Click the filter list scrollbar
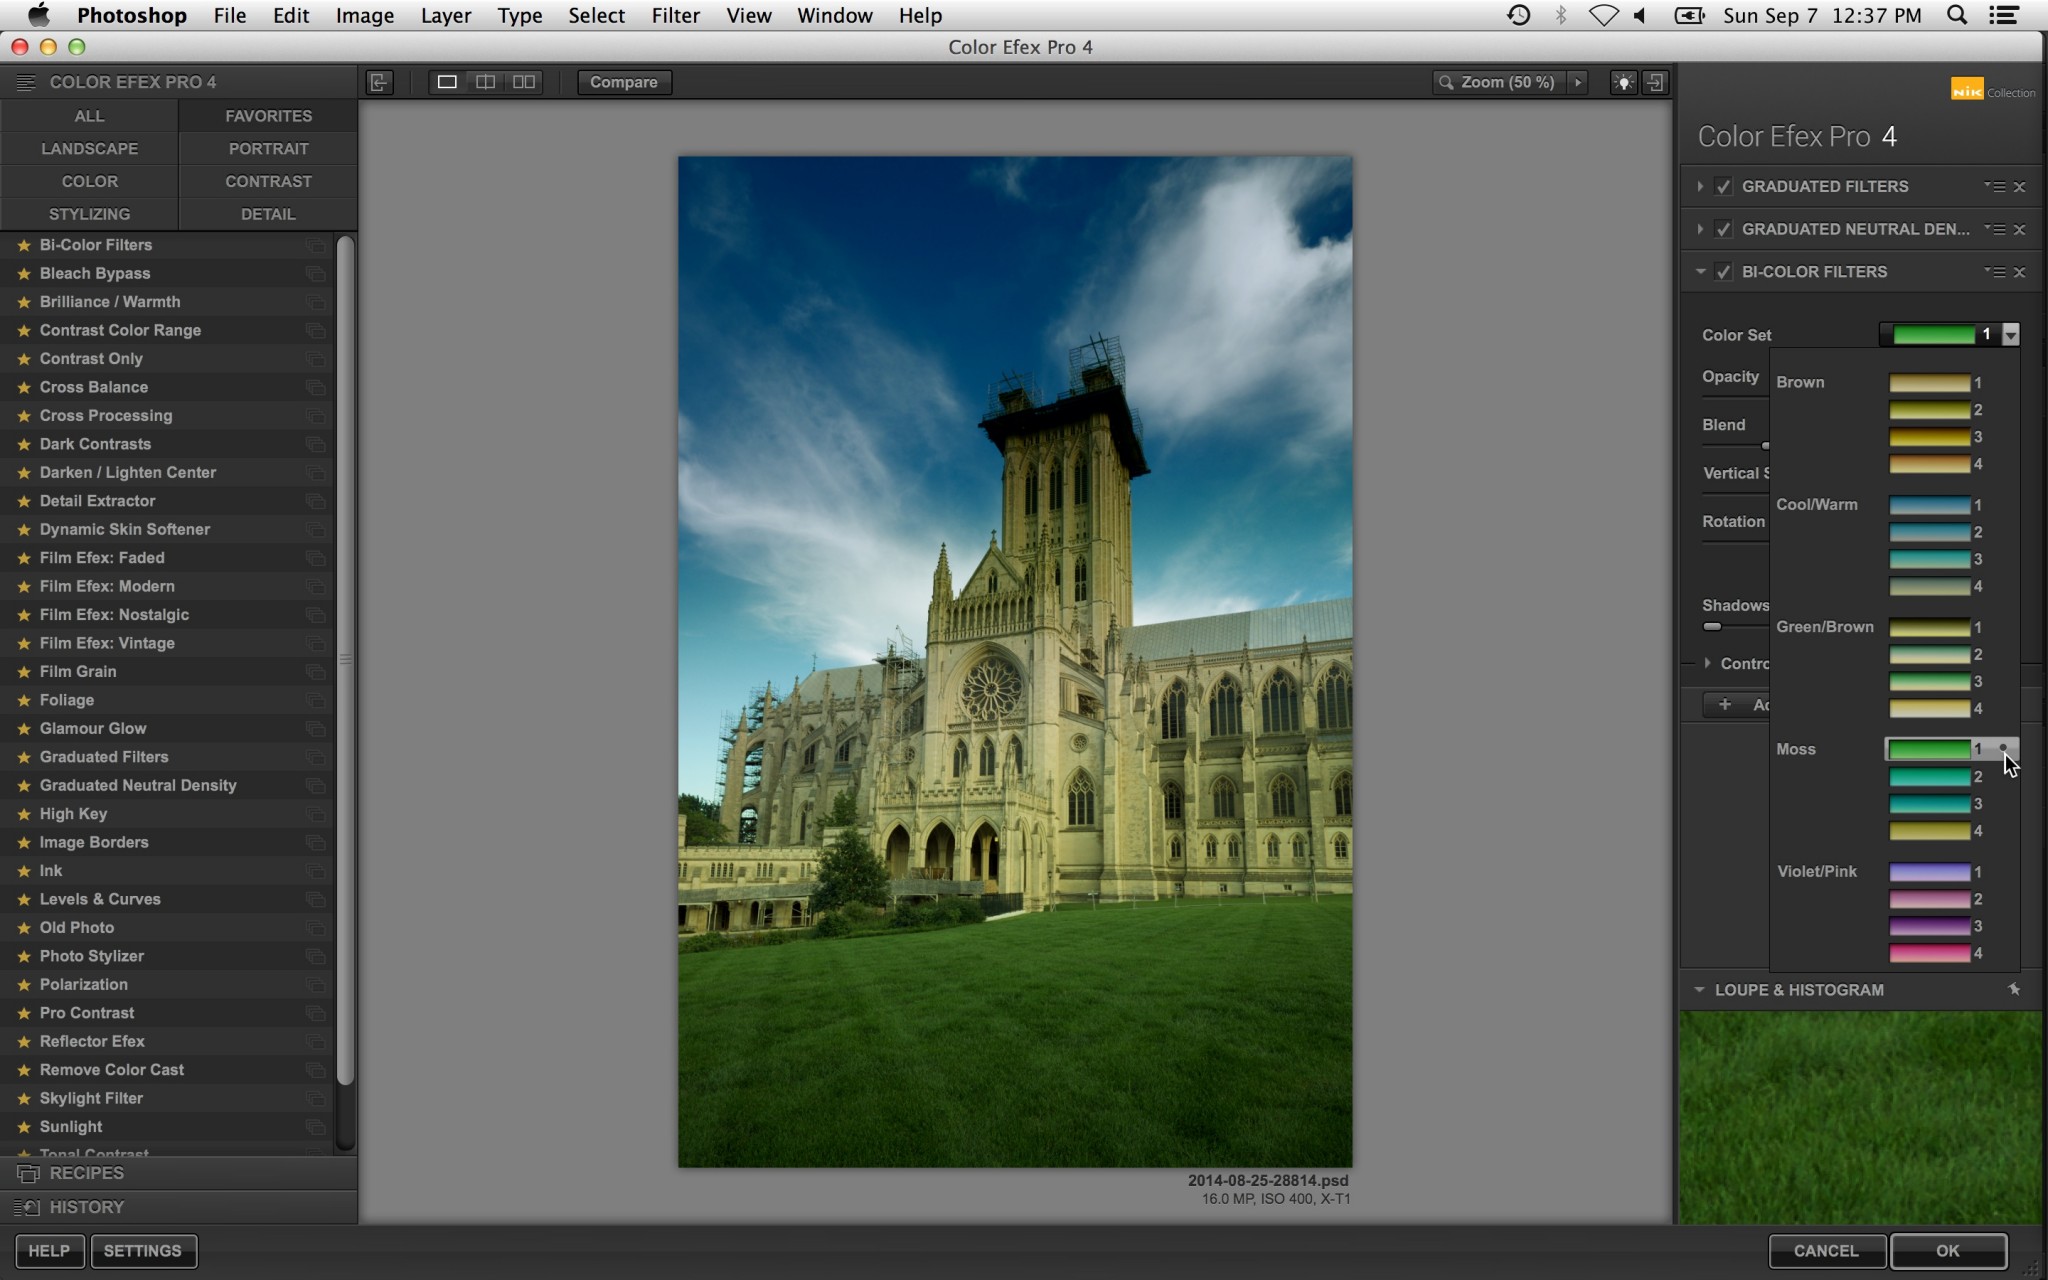 pos(345,660)
